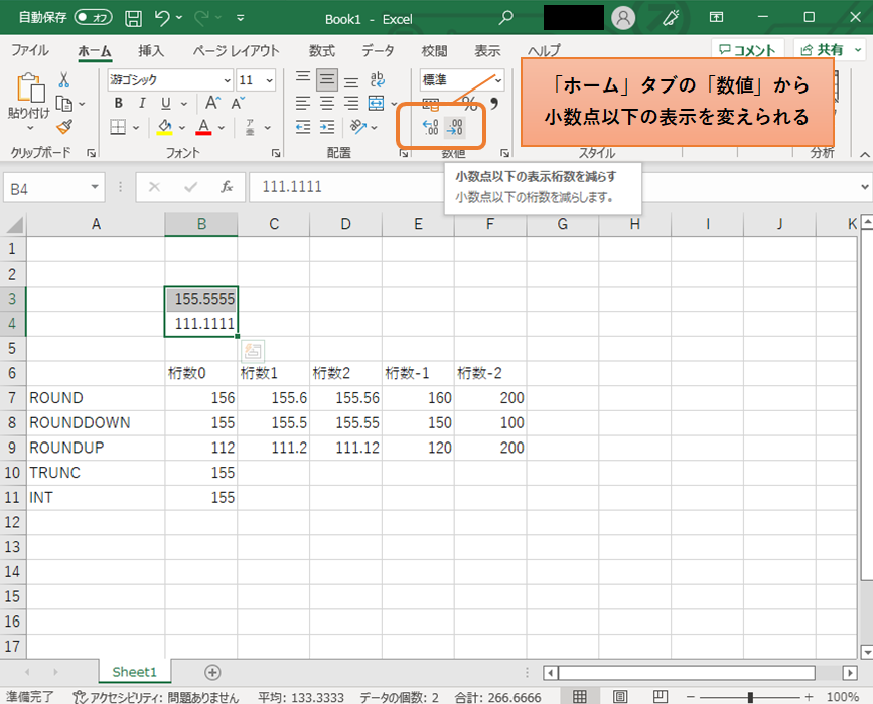Screen dimensions: 873x704
Task: Click the Cut scissors icon
Action: (64, 80)
